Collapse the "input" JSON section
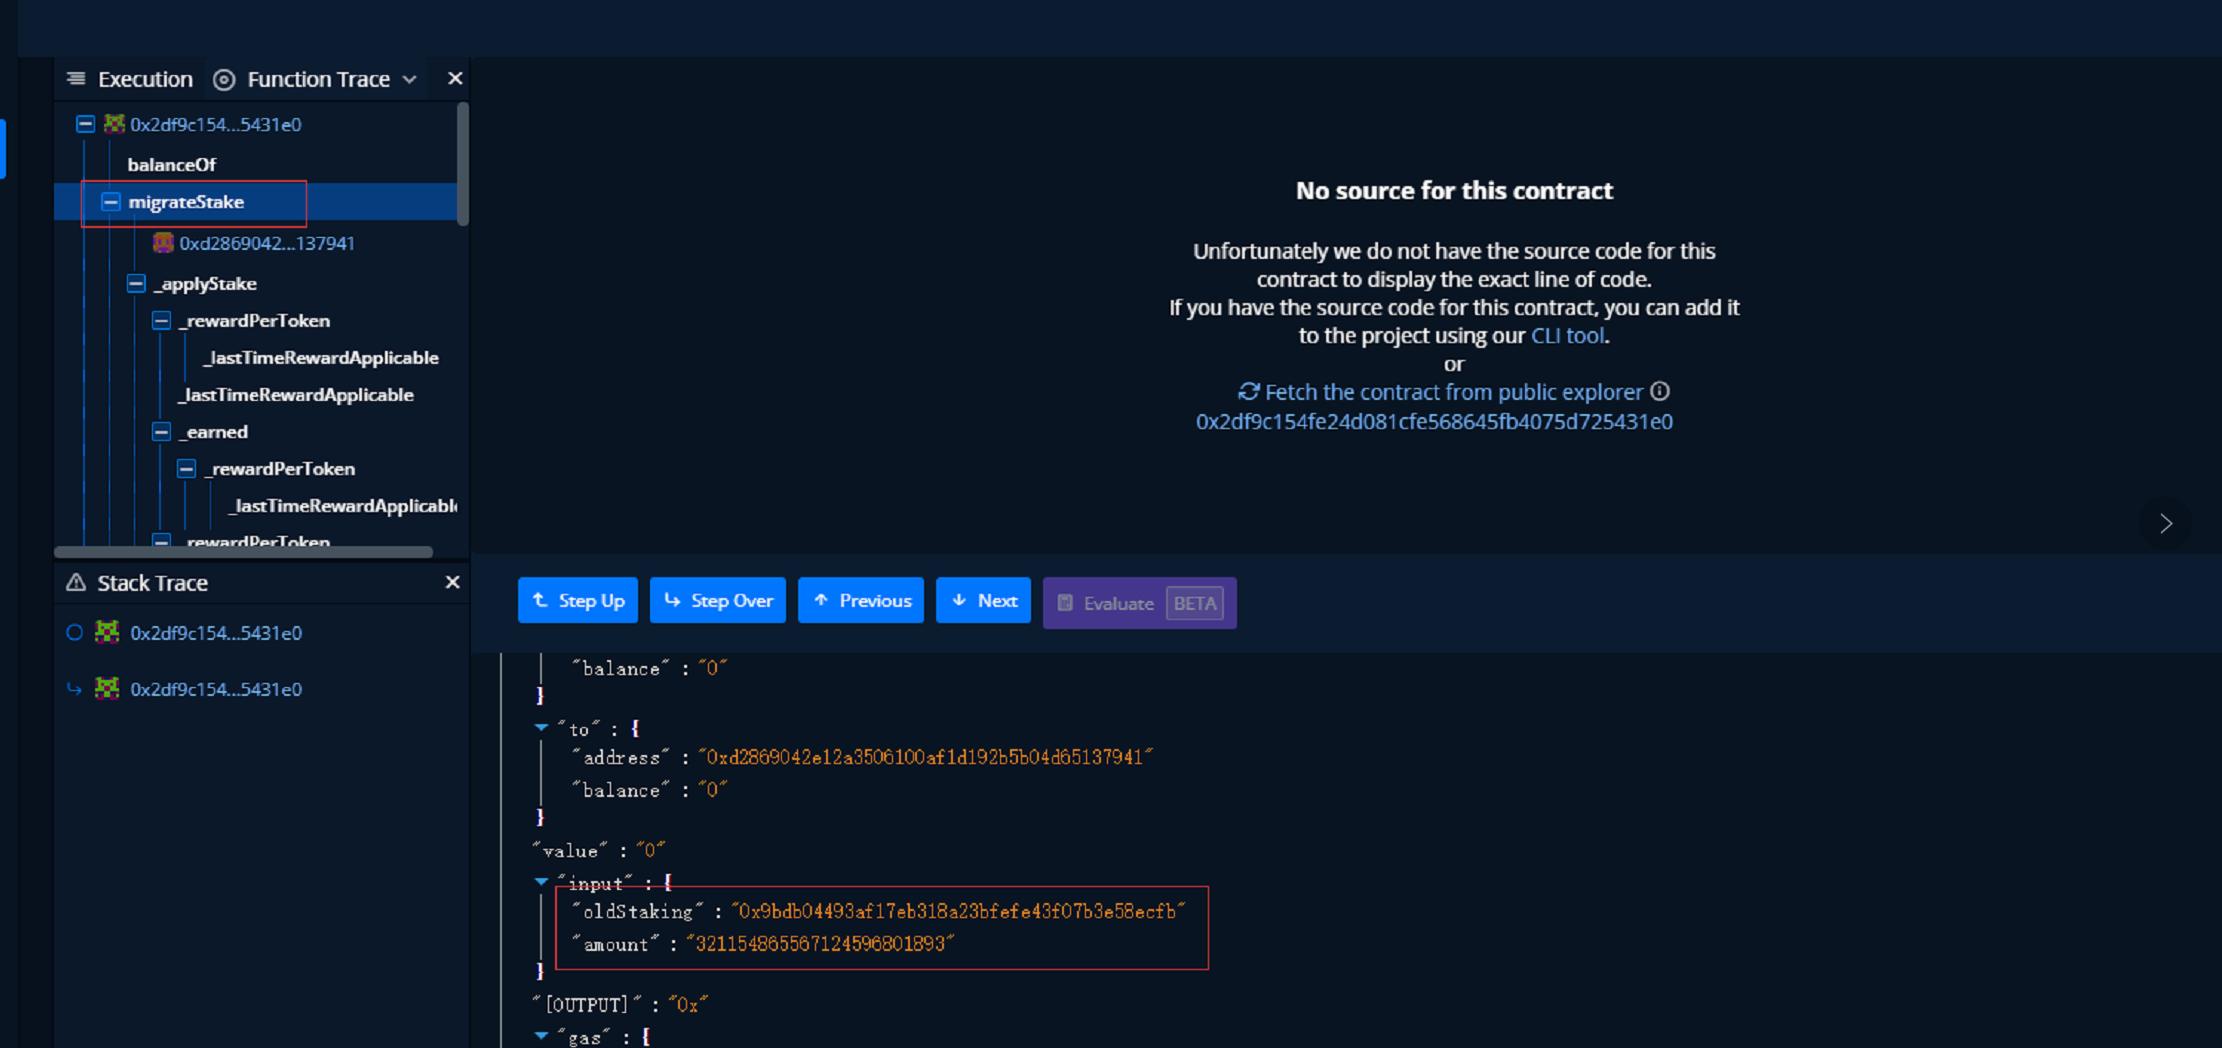Image resolution: width=2222 pixels, height=1048 pixels. pos(541,882)
